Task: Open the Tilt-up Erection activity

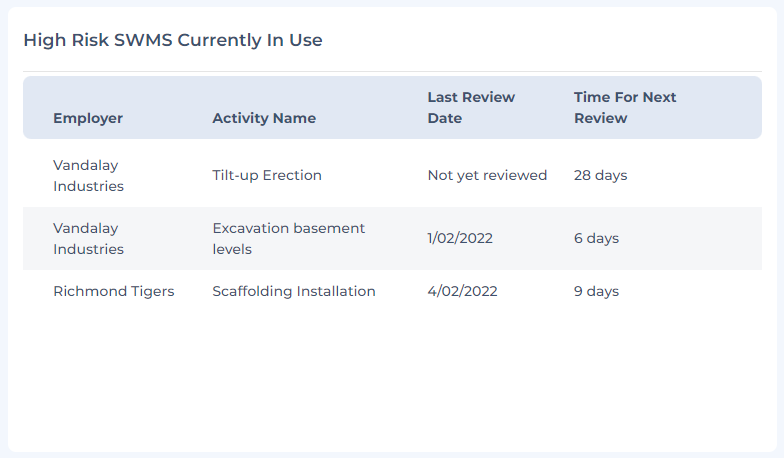Action: 267,176
